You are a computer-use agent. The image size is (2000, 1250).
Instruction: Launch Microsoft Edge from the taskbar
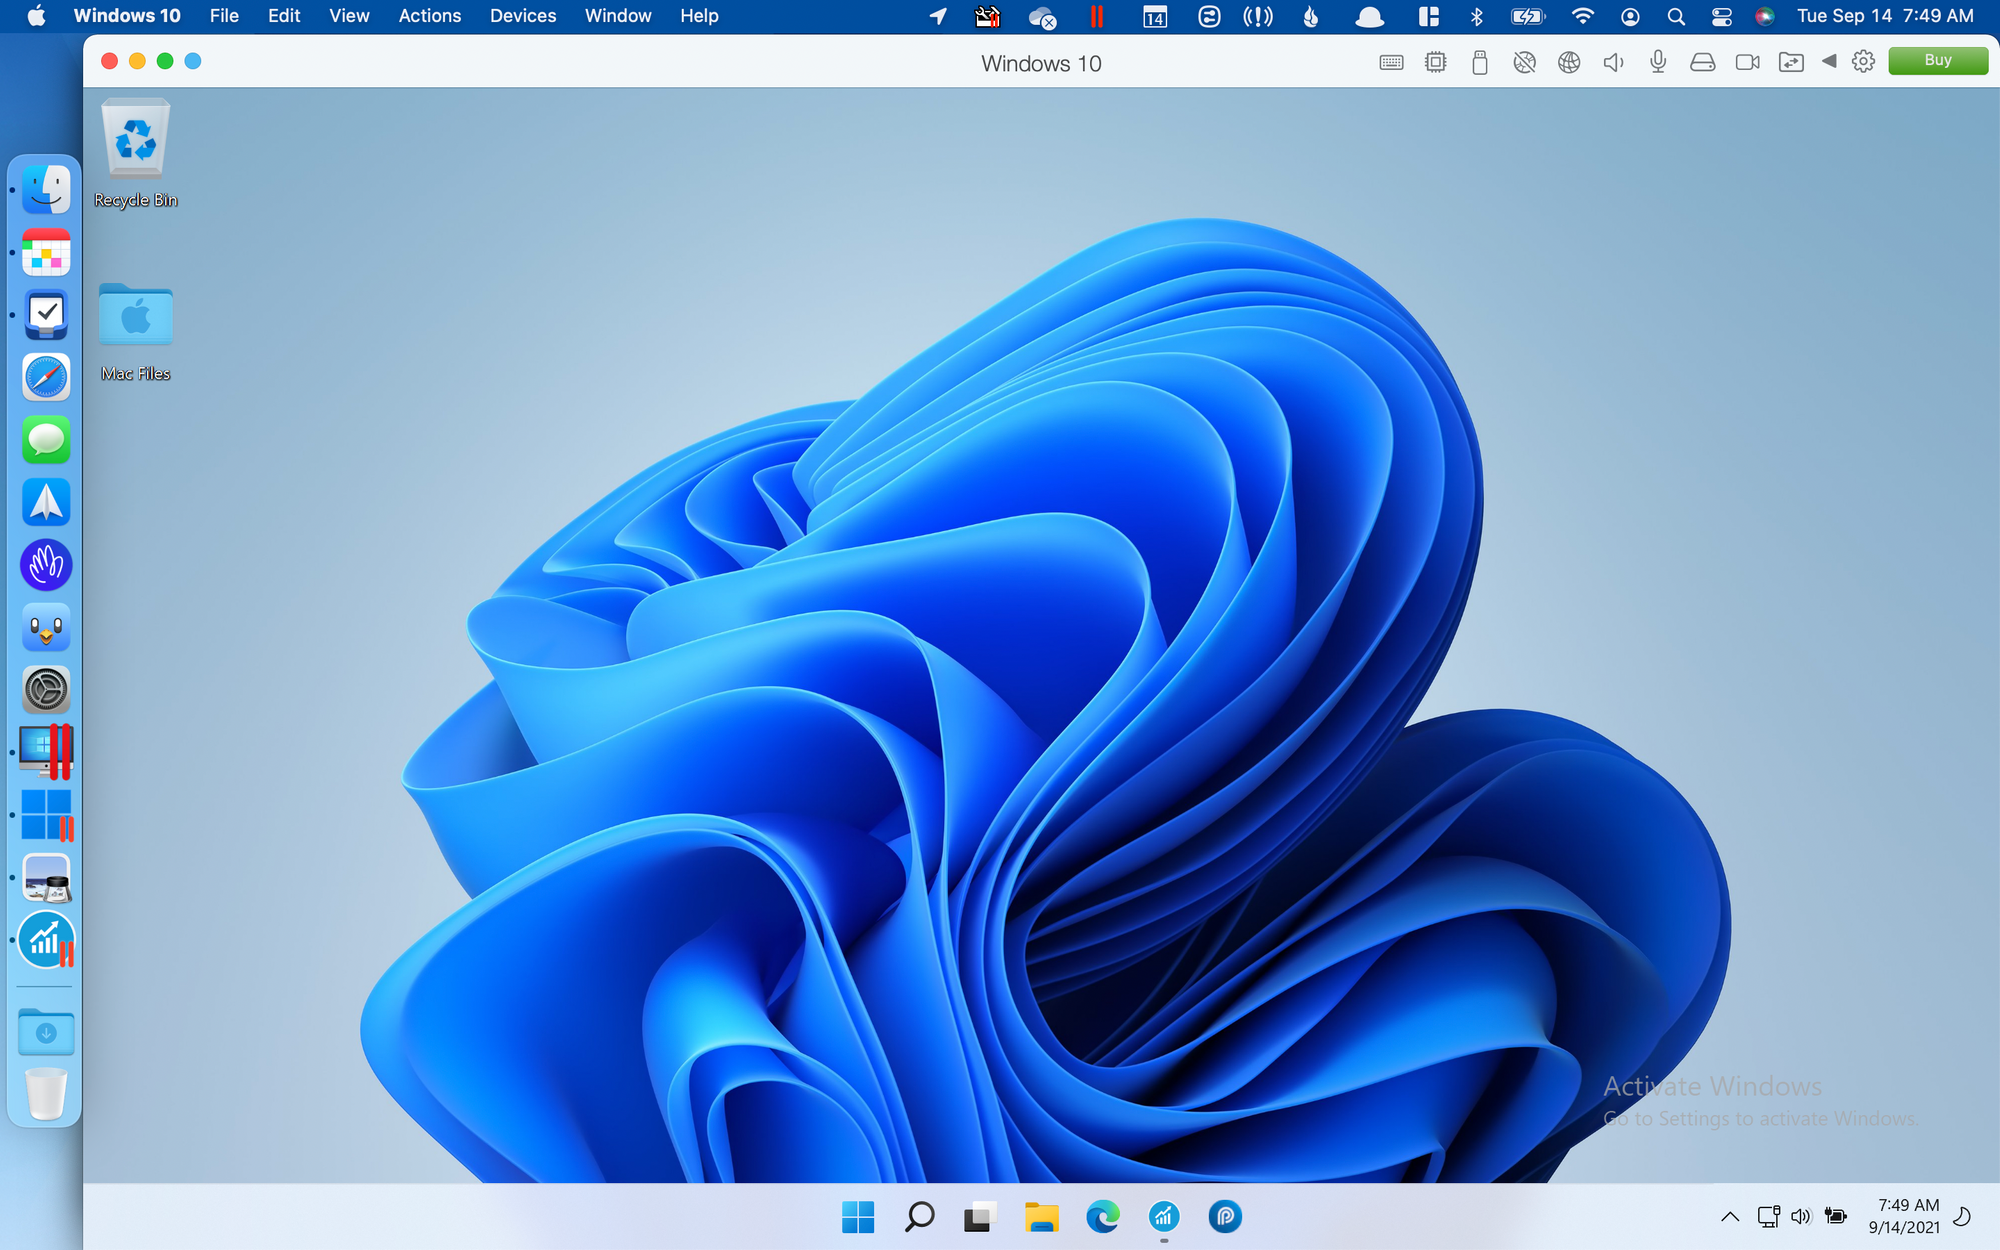click(1103, 1217)
